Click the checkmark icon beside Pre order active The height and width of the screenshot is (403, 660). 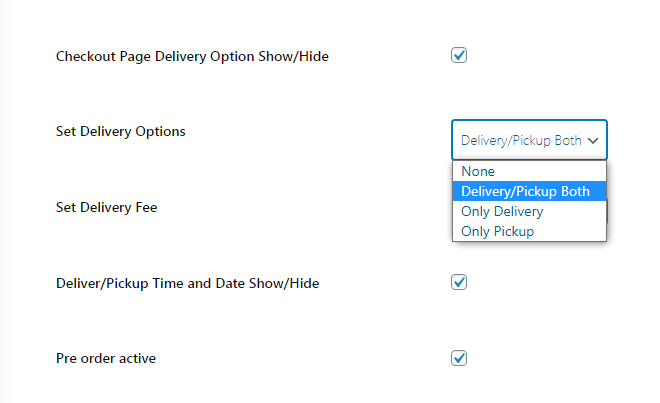pyautogui.click(x=459, y=358)
